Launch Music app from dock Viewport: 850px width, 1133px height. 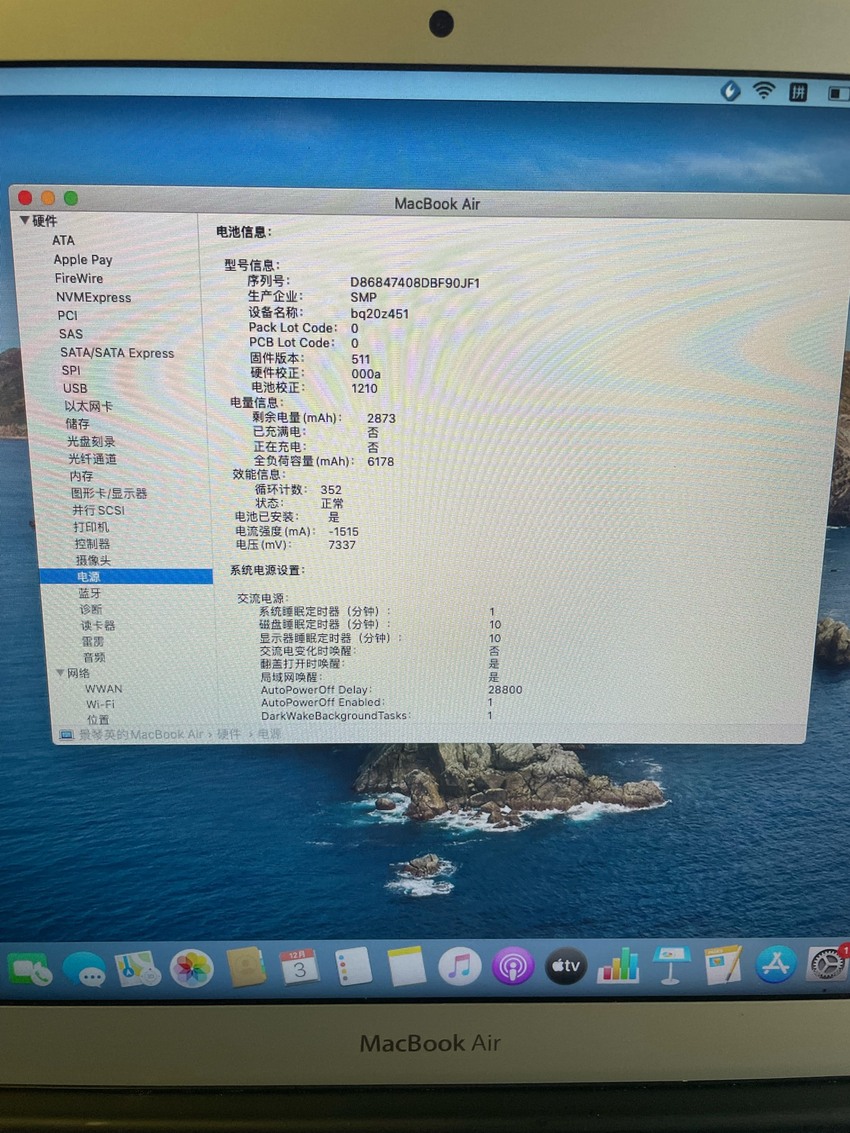click(x=460, y=966)
